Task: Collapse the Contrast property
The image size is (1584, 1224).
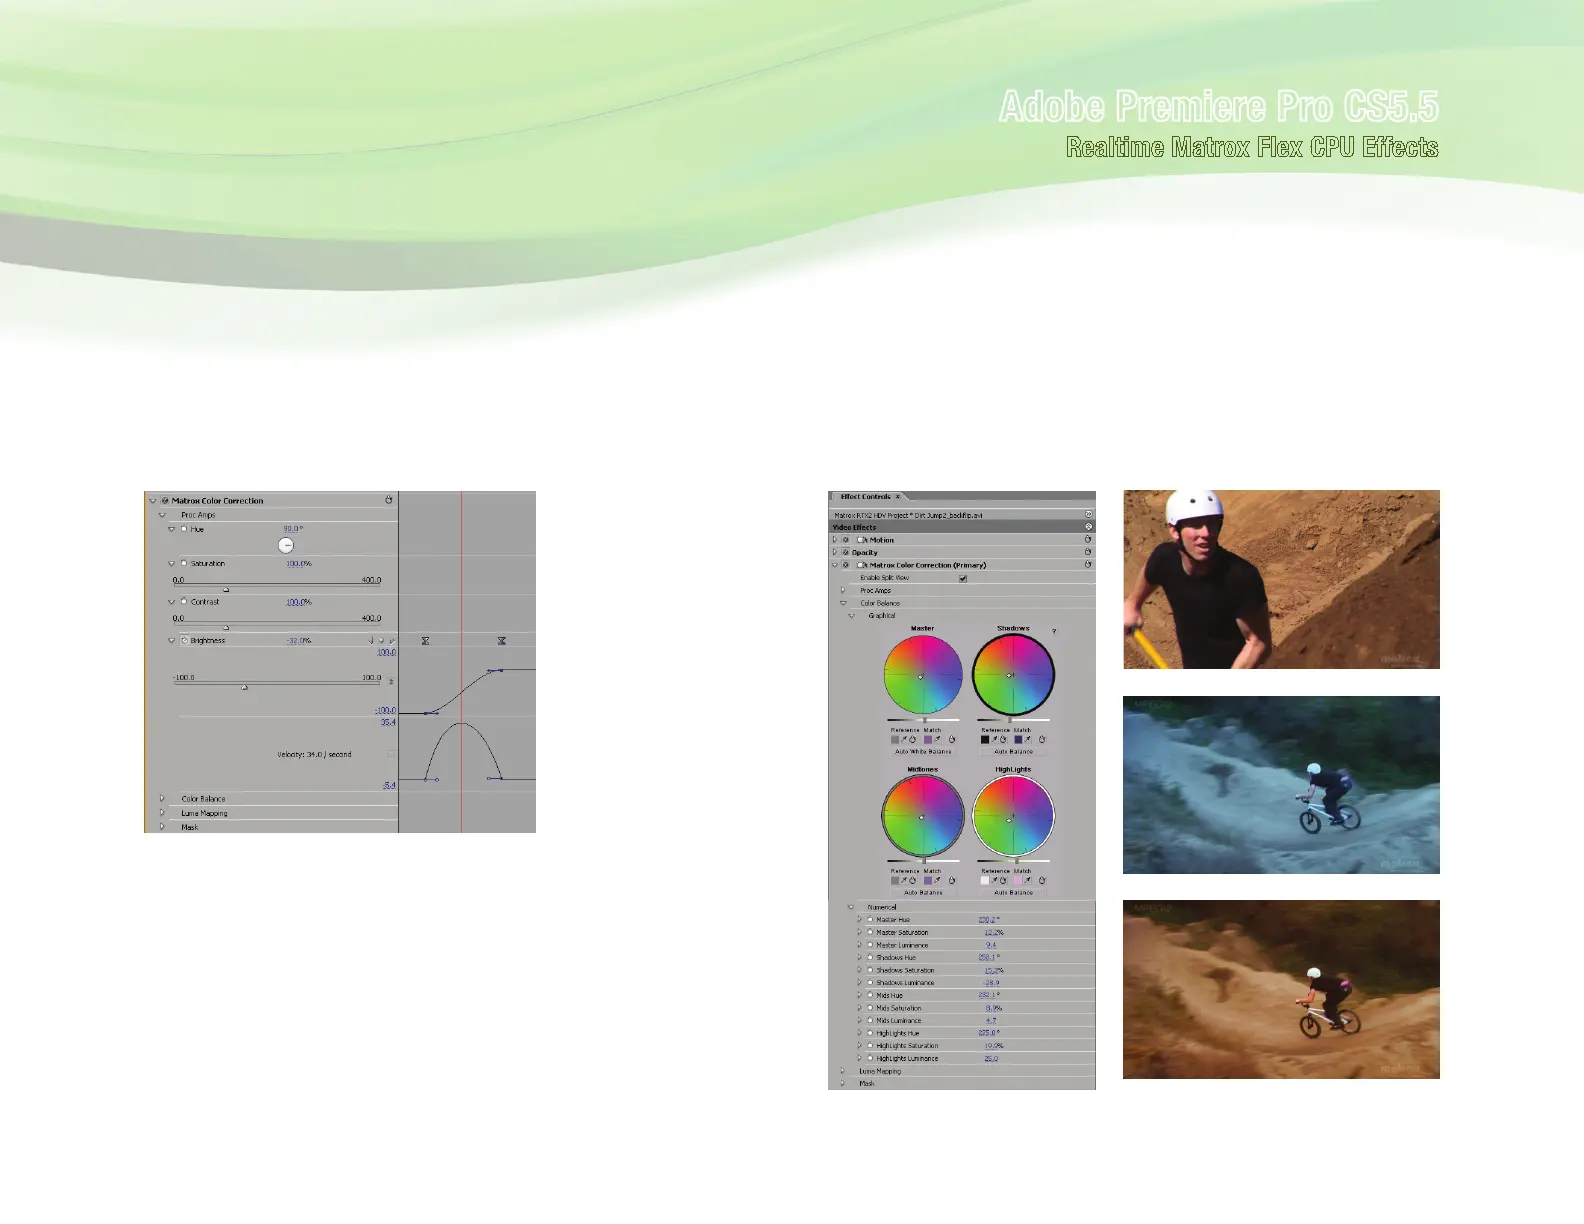Action: click(172, 602)
